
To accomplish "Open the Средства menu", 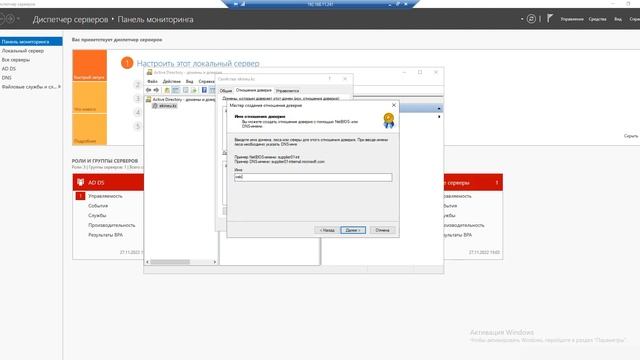I will 598,19.
